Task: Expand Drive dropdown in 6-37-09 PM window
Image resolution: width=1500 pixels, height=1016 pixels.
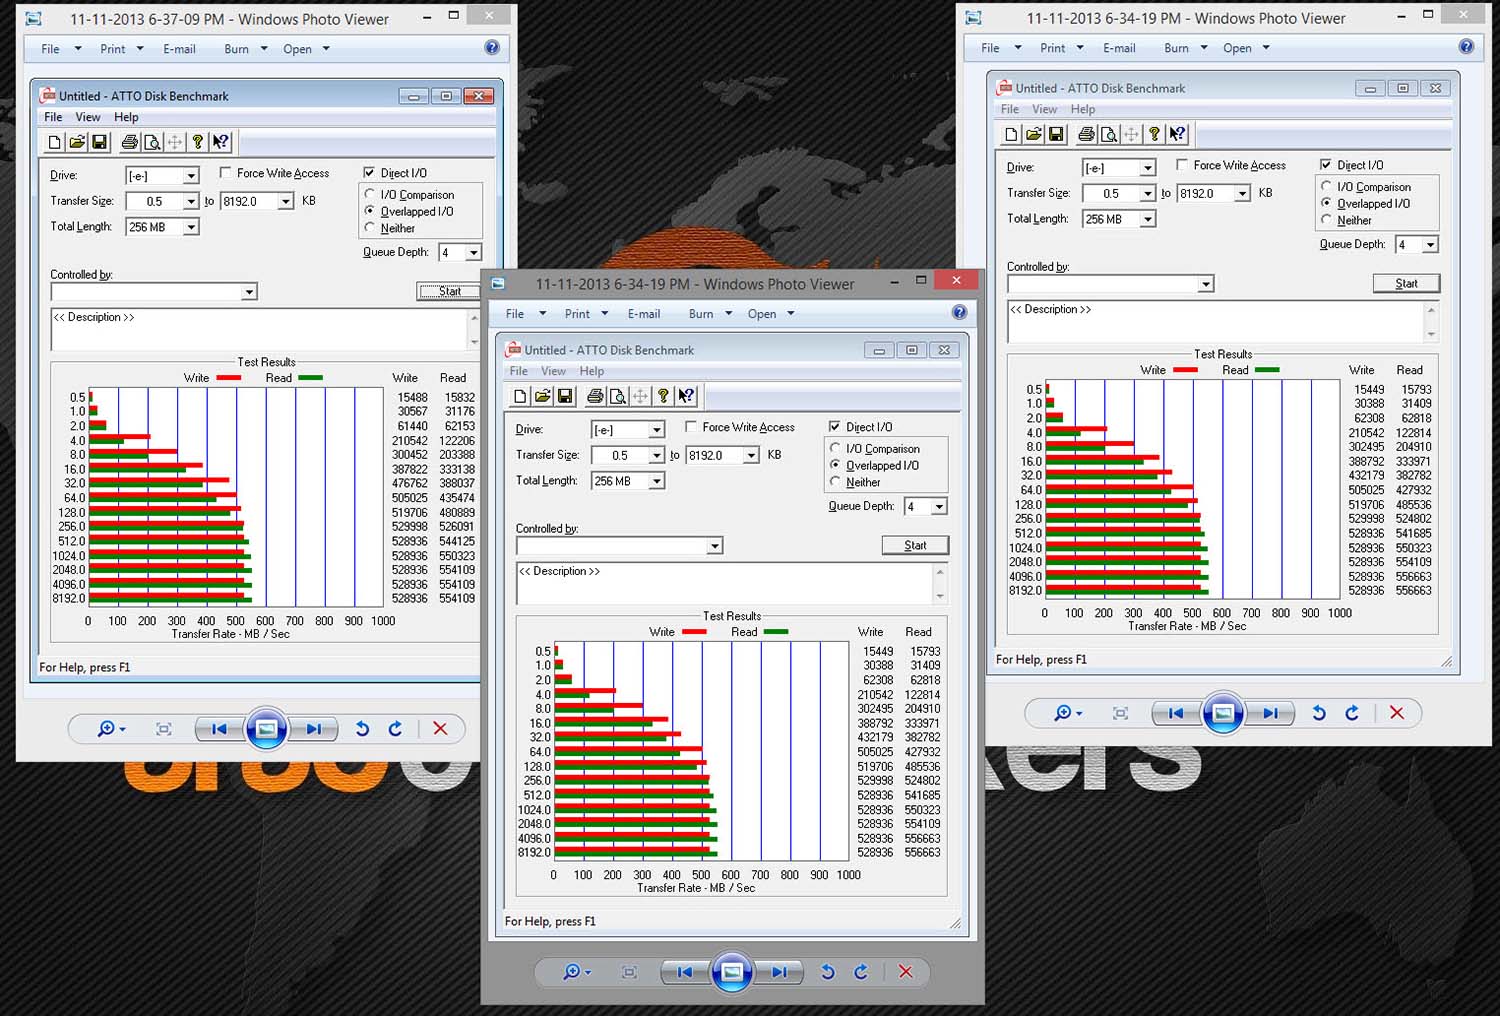Action: pos(191,176)
